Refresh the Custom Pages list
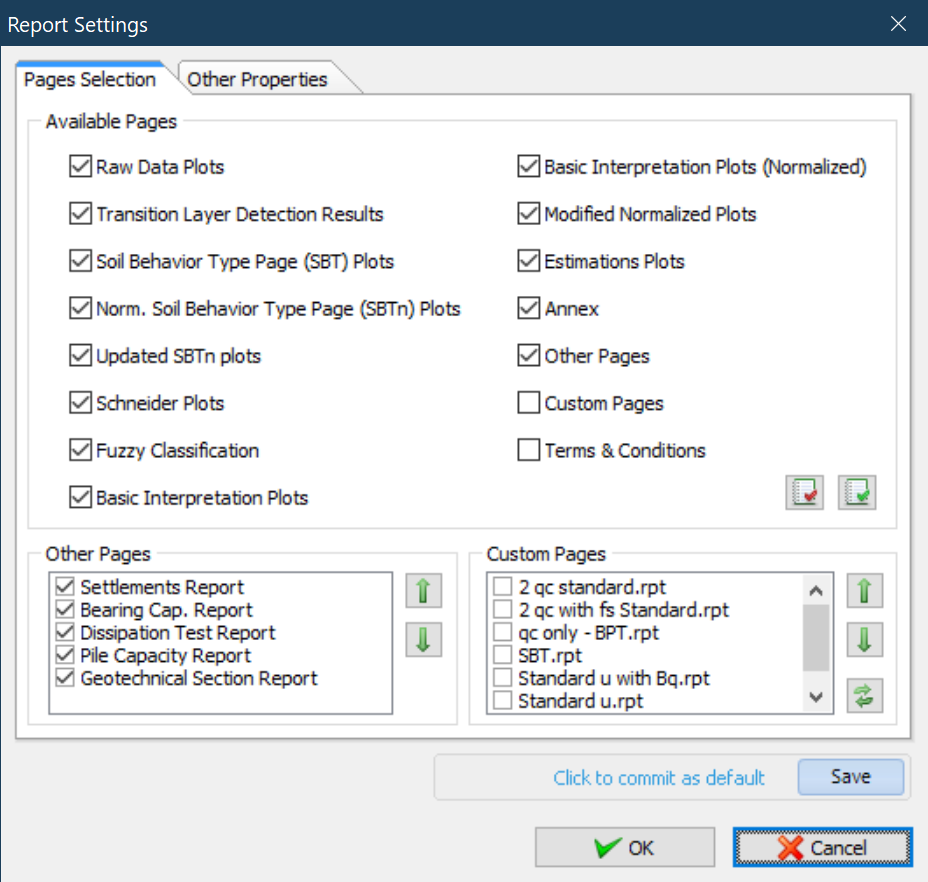928x882 pixels. pos(865,696)
